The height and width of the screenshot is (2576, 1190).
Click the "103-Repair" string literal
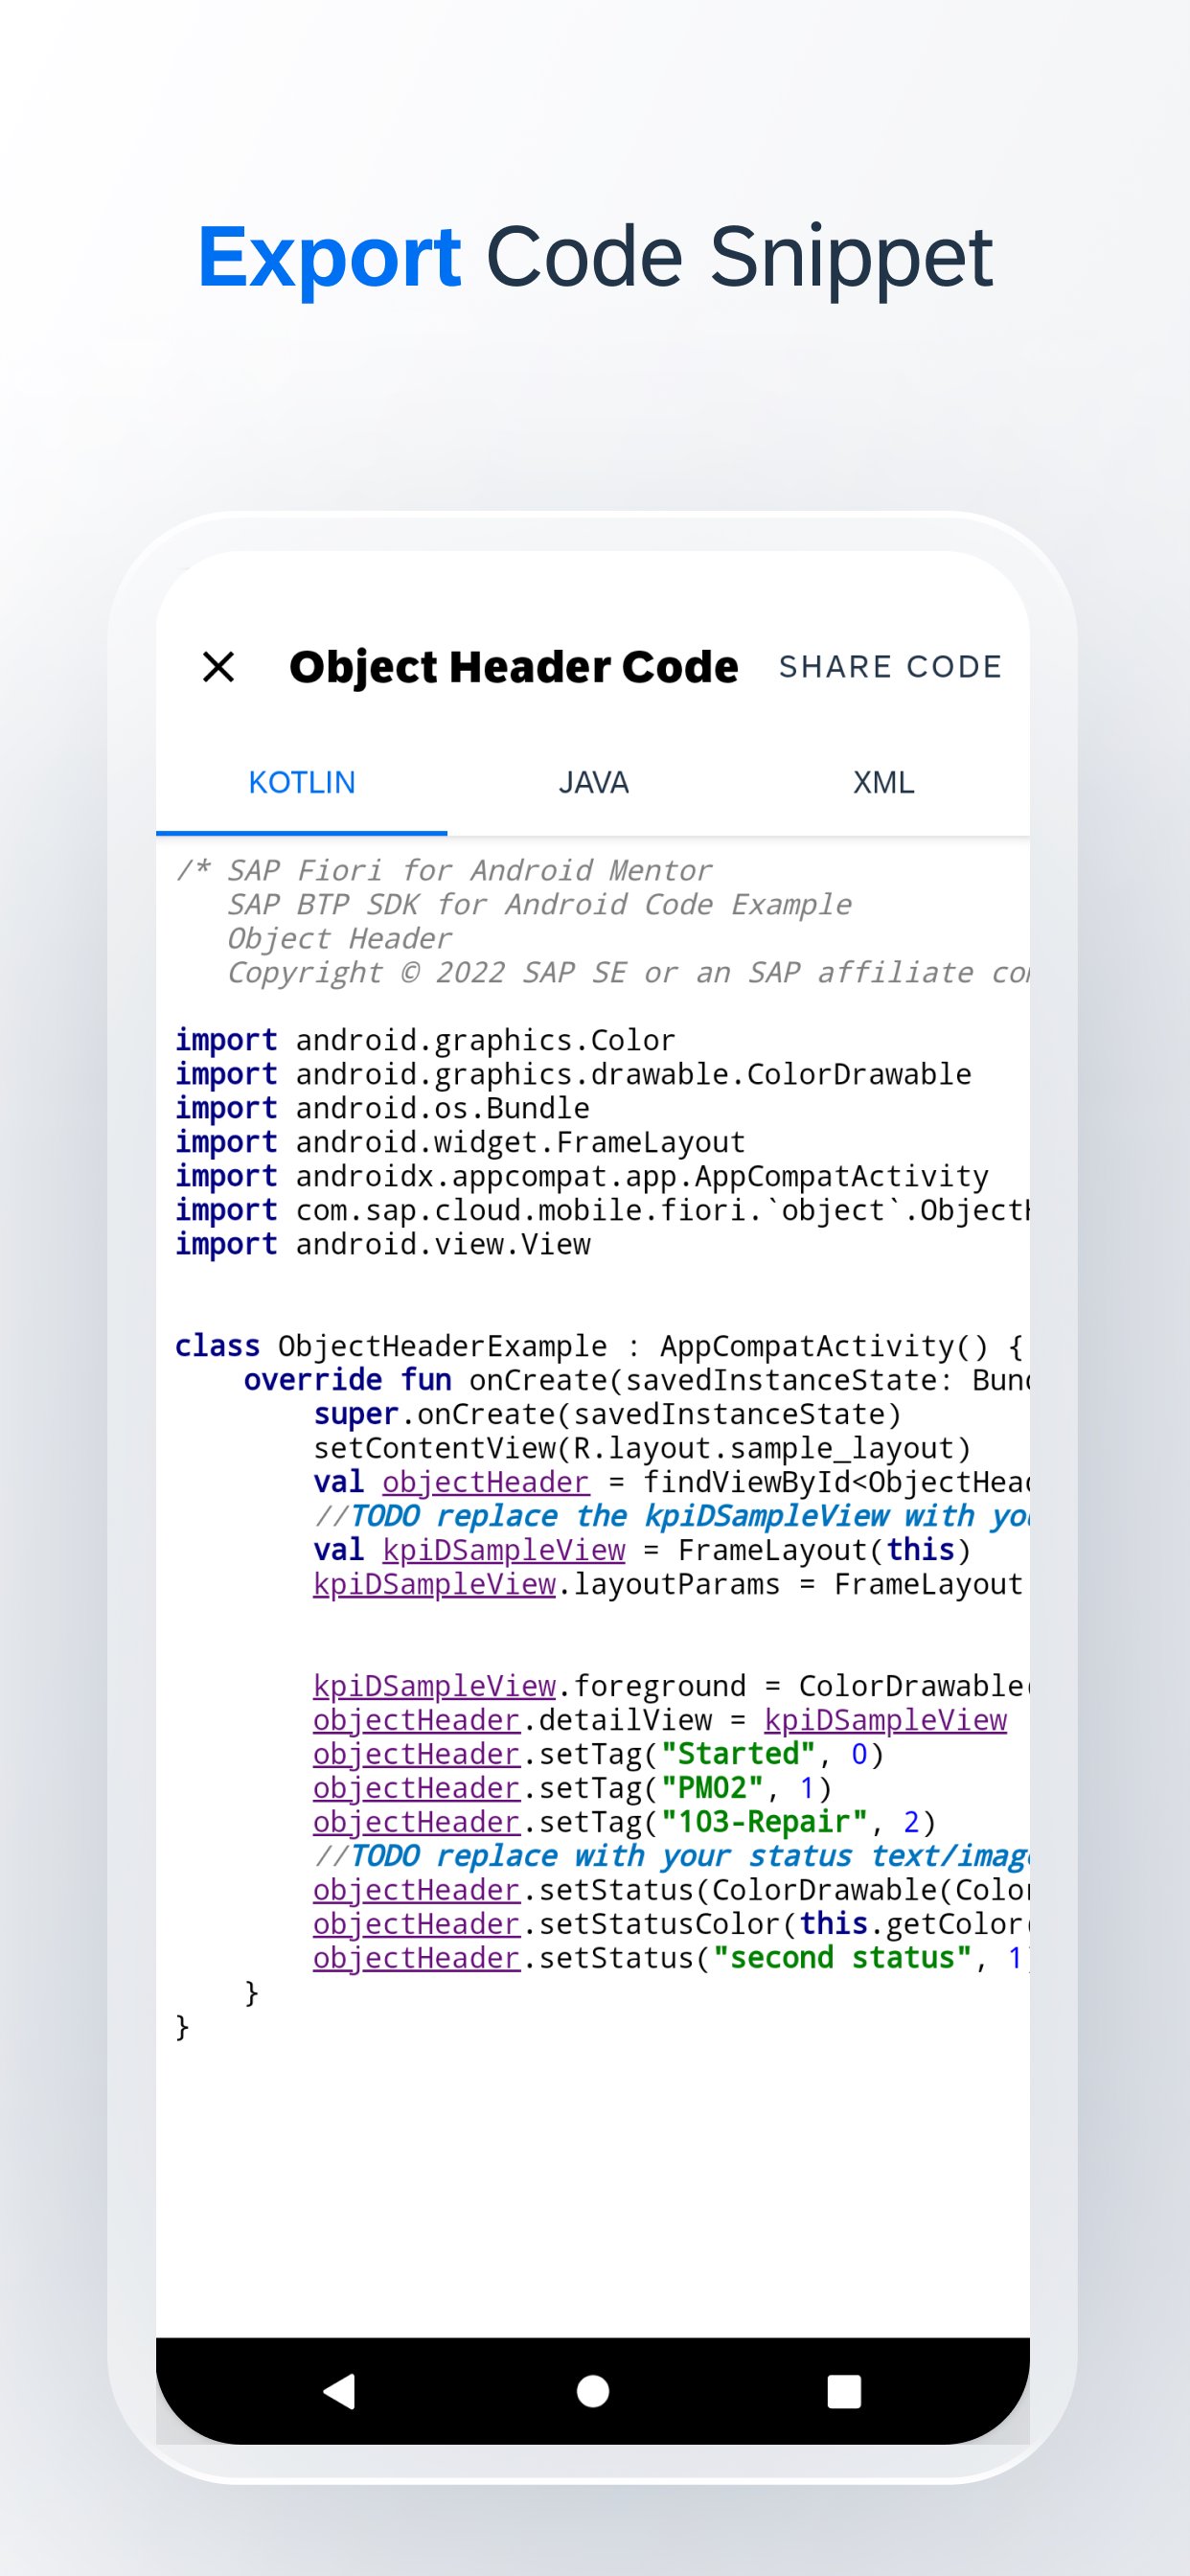(x=764, y=1822)
